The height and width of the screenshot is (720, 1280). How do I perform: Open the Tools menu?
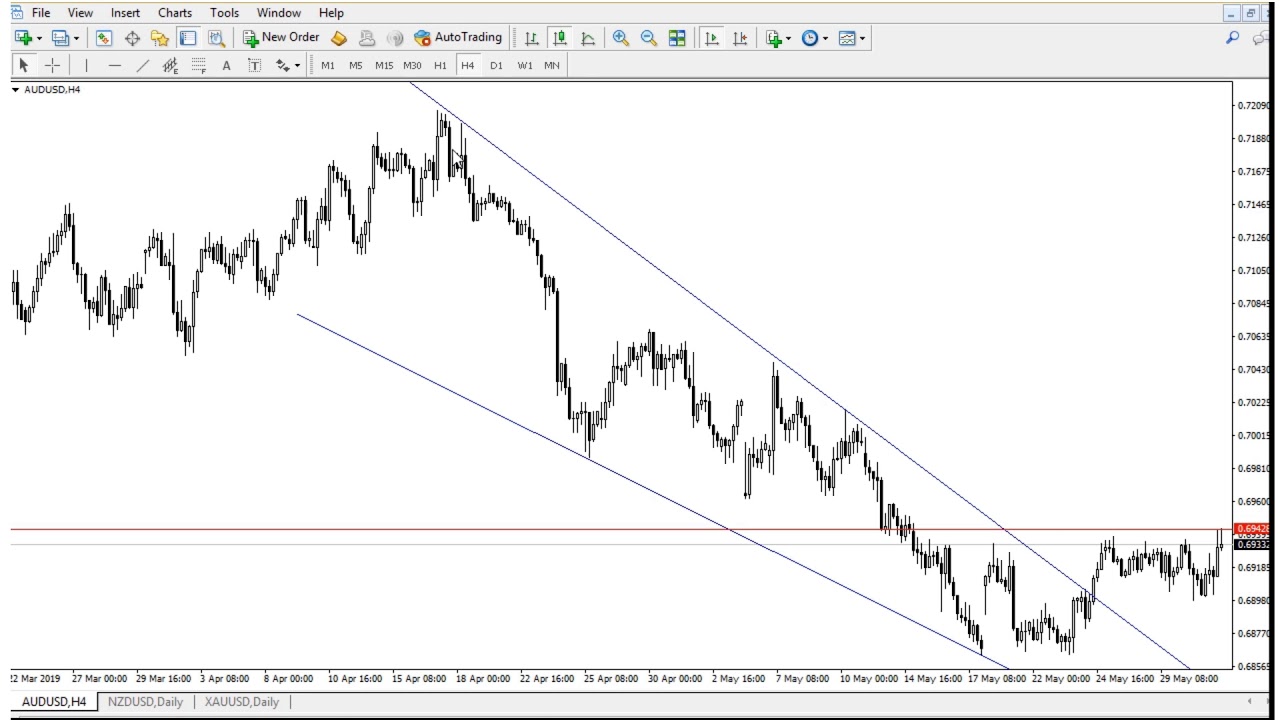click(x=224, y=13)
